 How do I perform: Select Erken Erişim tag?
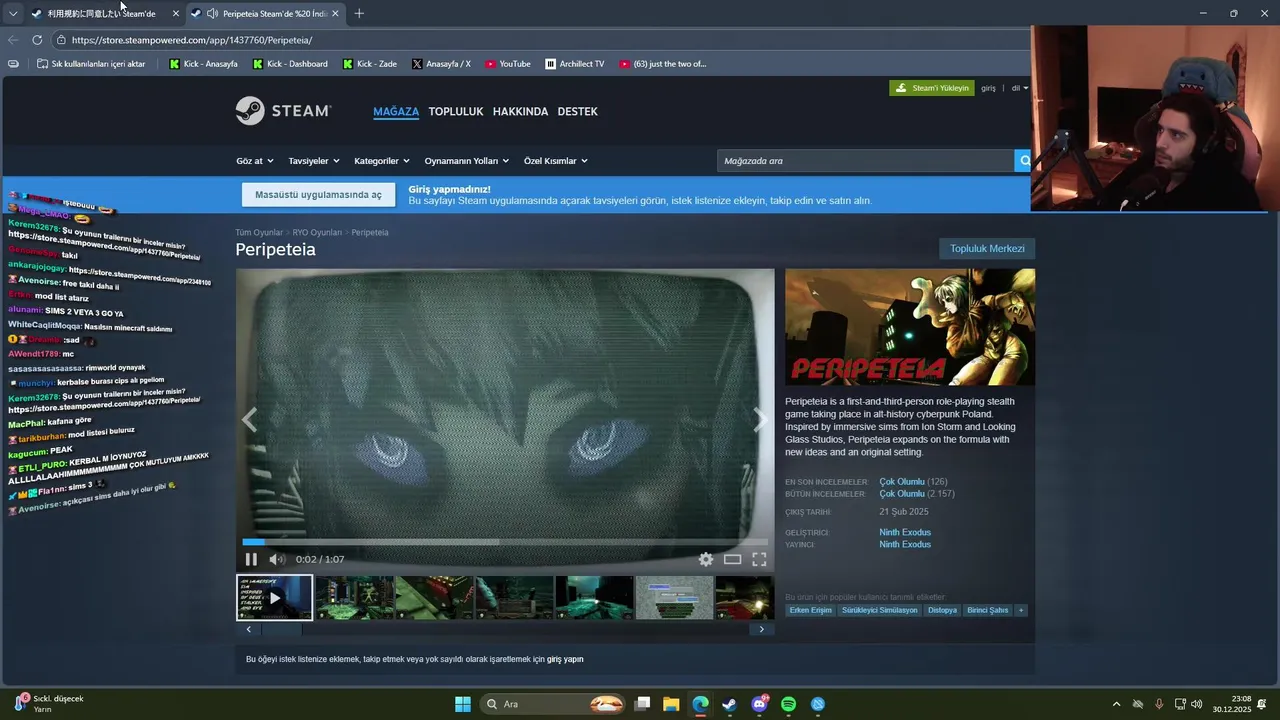pyautogui.click(x=810, y=610)
